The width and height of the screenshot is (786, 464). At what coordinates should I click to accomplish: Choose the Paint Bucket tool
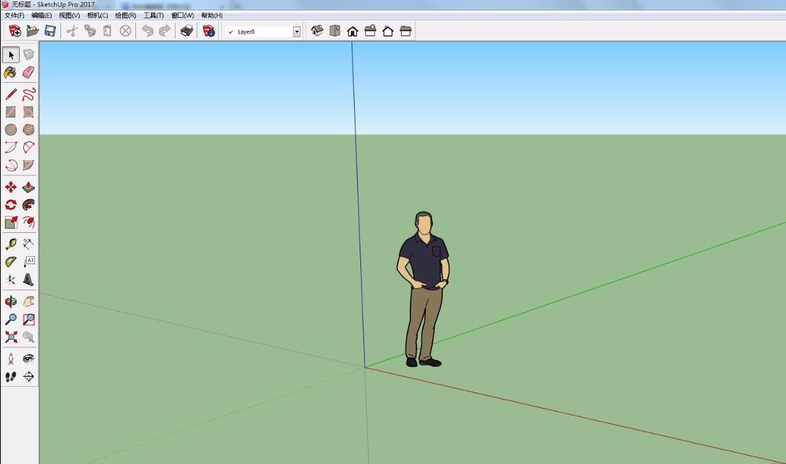tap(11, 73)
